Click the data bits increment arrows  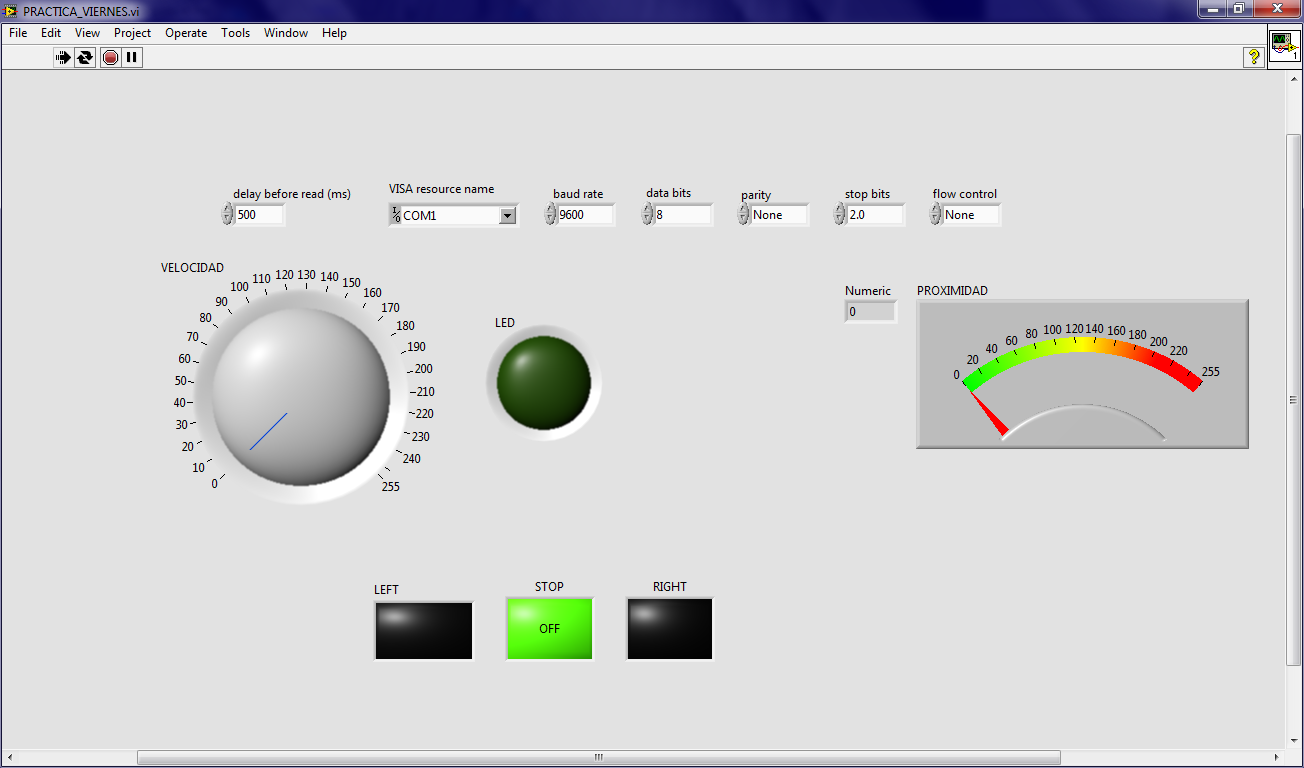[647, 214]
